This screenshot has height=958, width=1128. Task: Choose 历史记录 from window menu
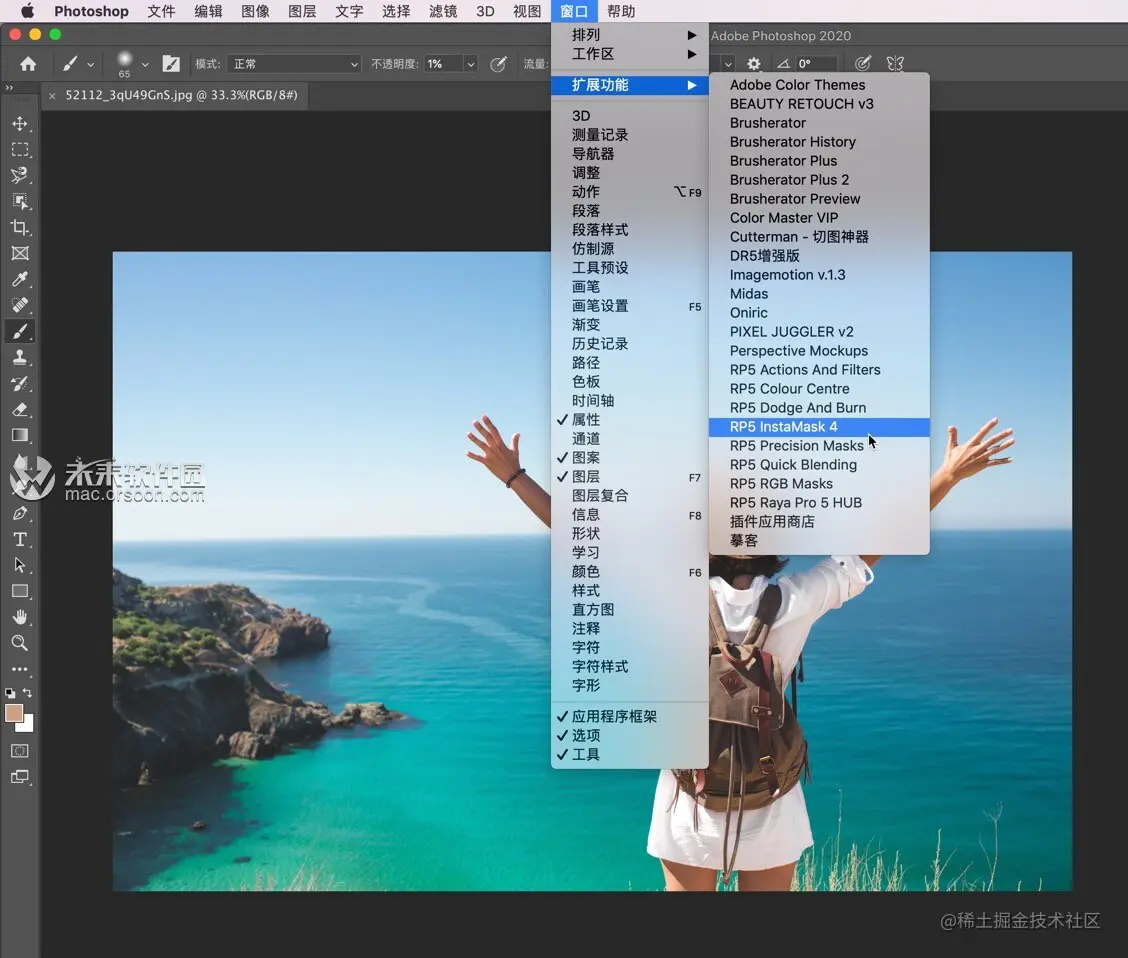[629, 344]
